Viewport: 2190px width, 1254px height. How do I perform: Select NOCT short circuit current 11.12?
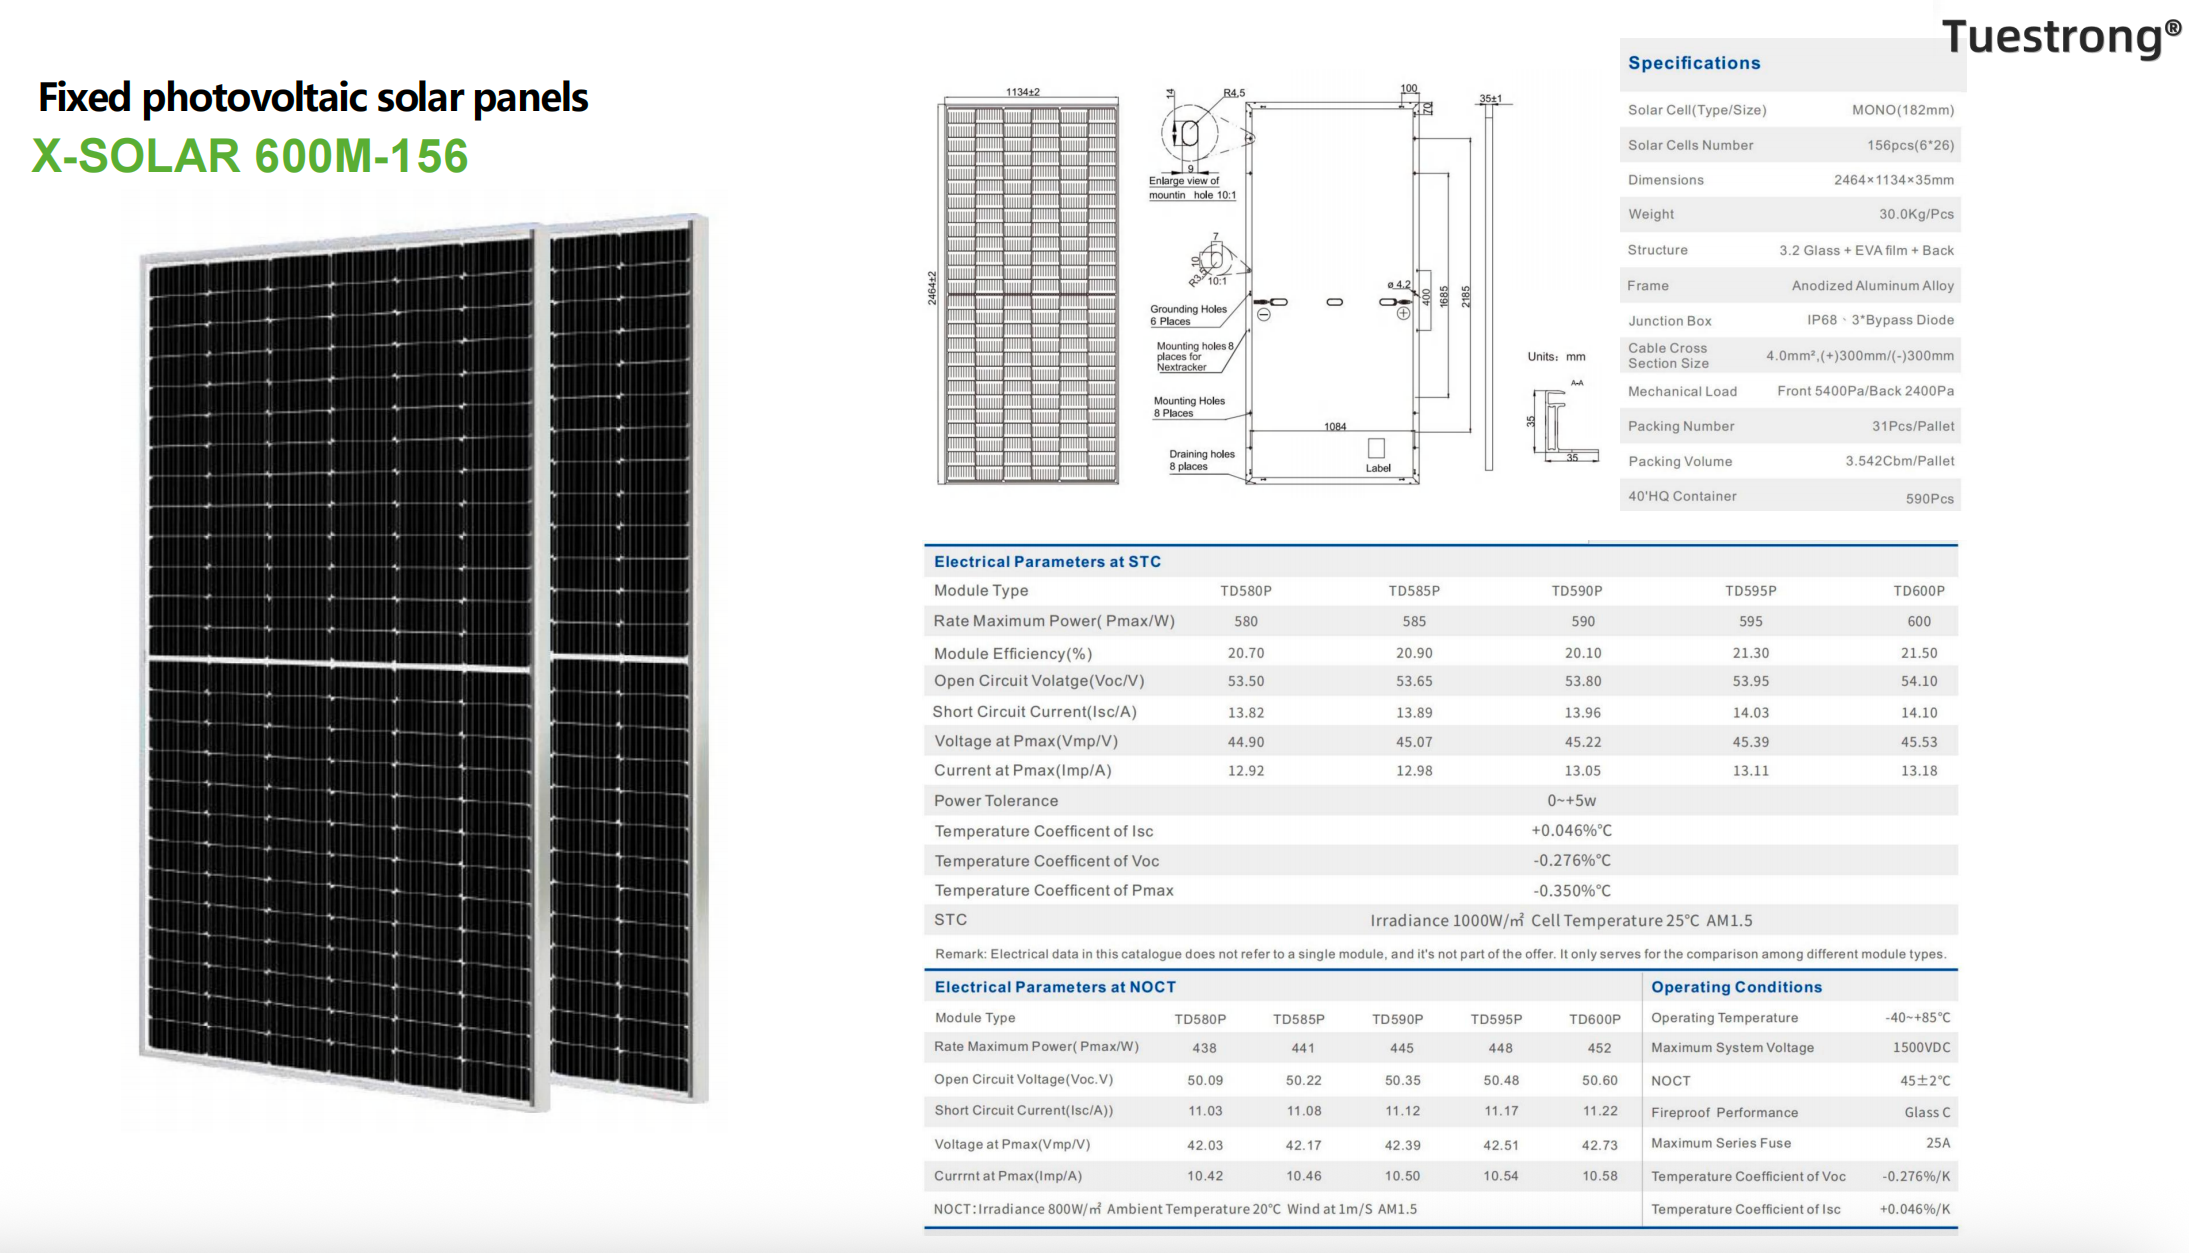[x=1402, y=1111]
